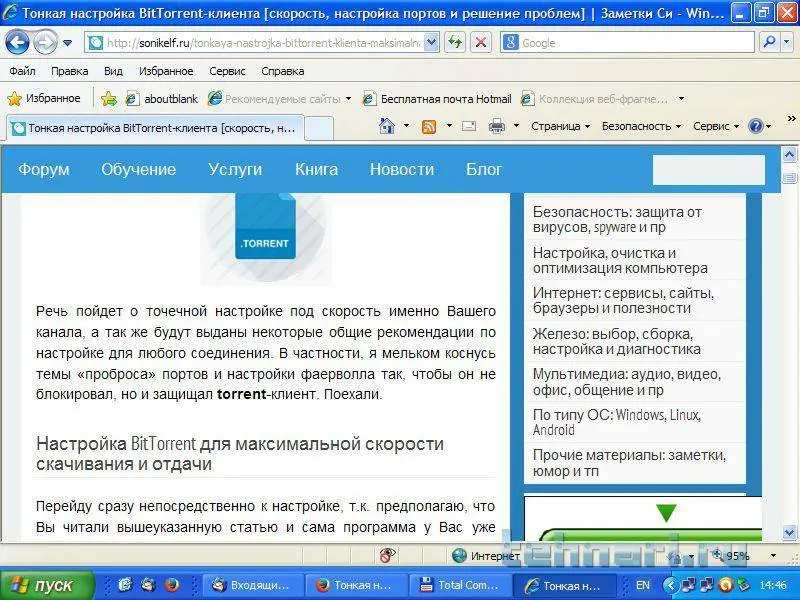Stop loading with the red X icon
This screenshot has height=600, width=800.
pos(480,43)
